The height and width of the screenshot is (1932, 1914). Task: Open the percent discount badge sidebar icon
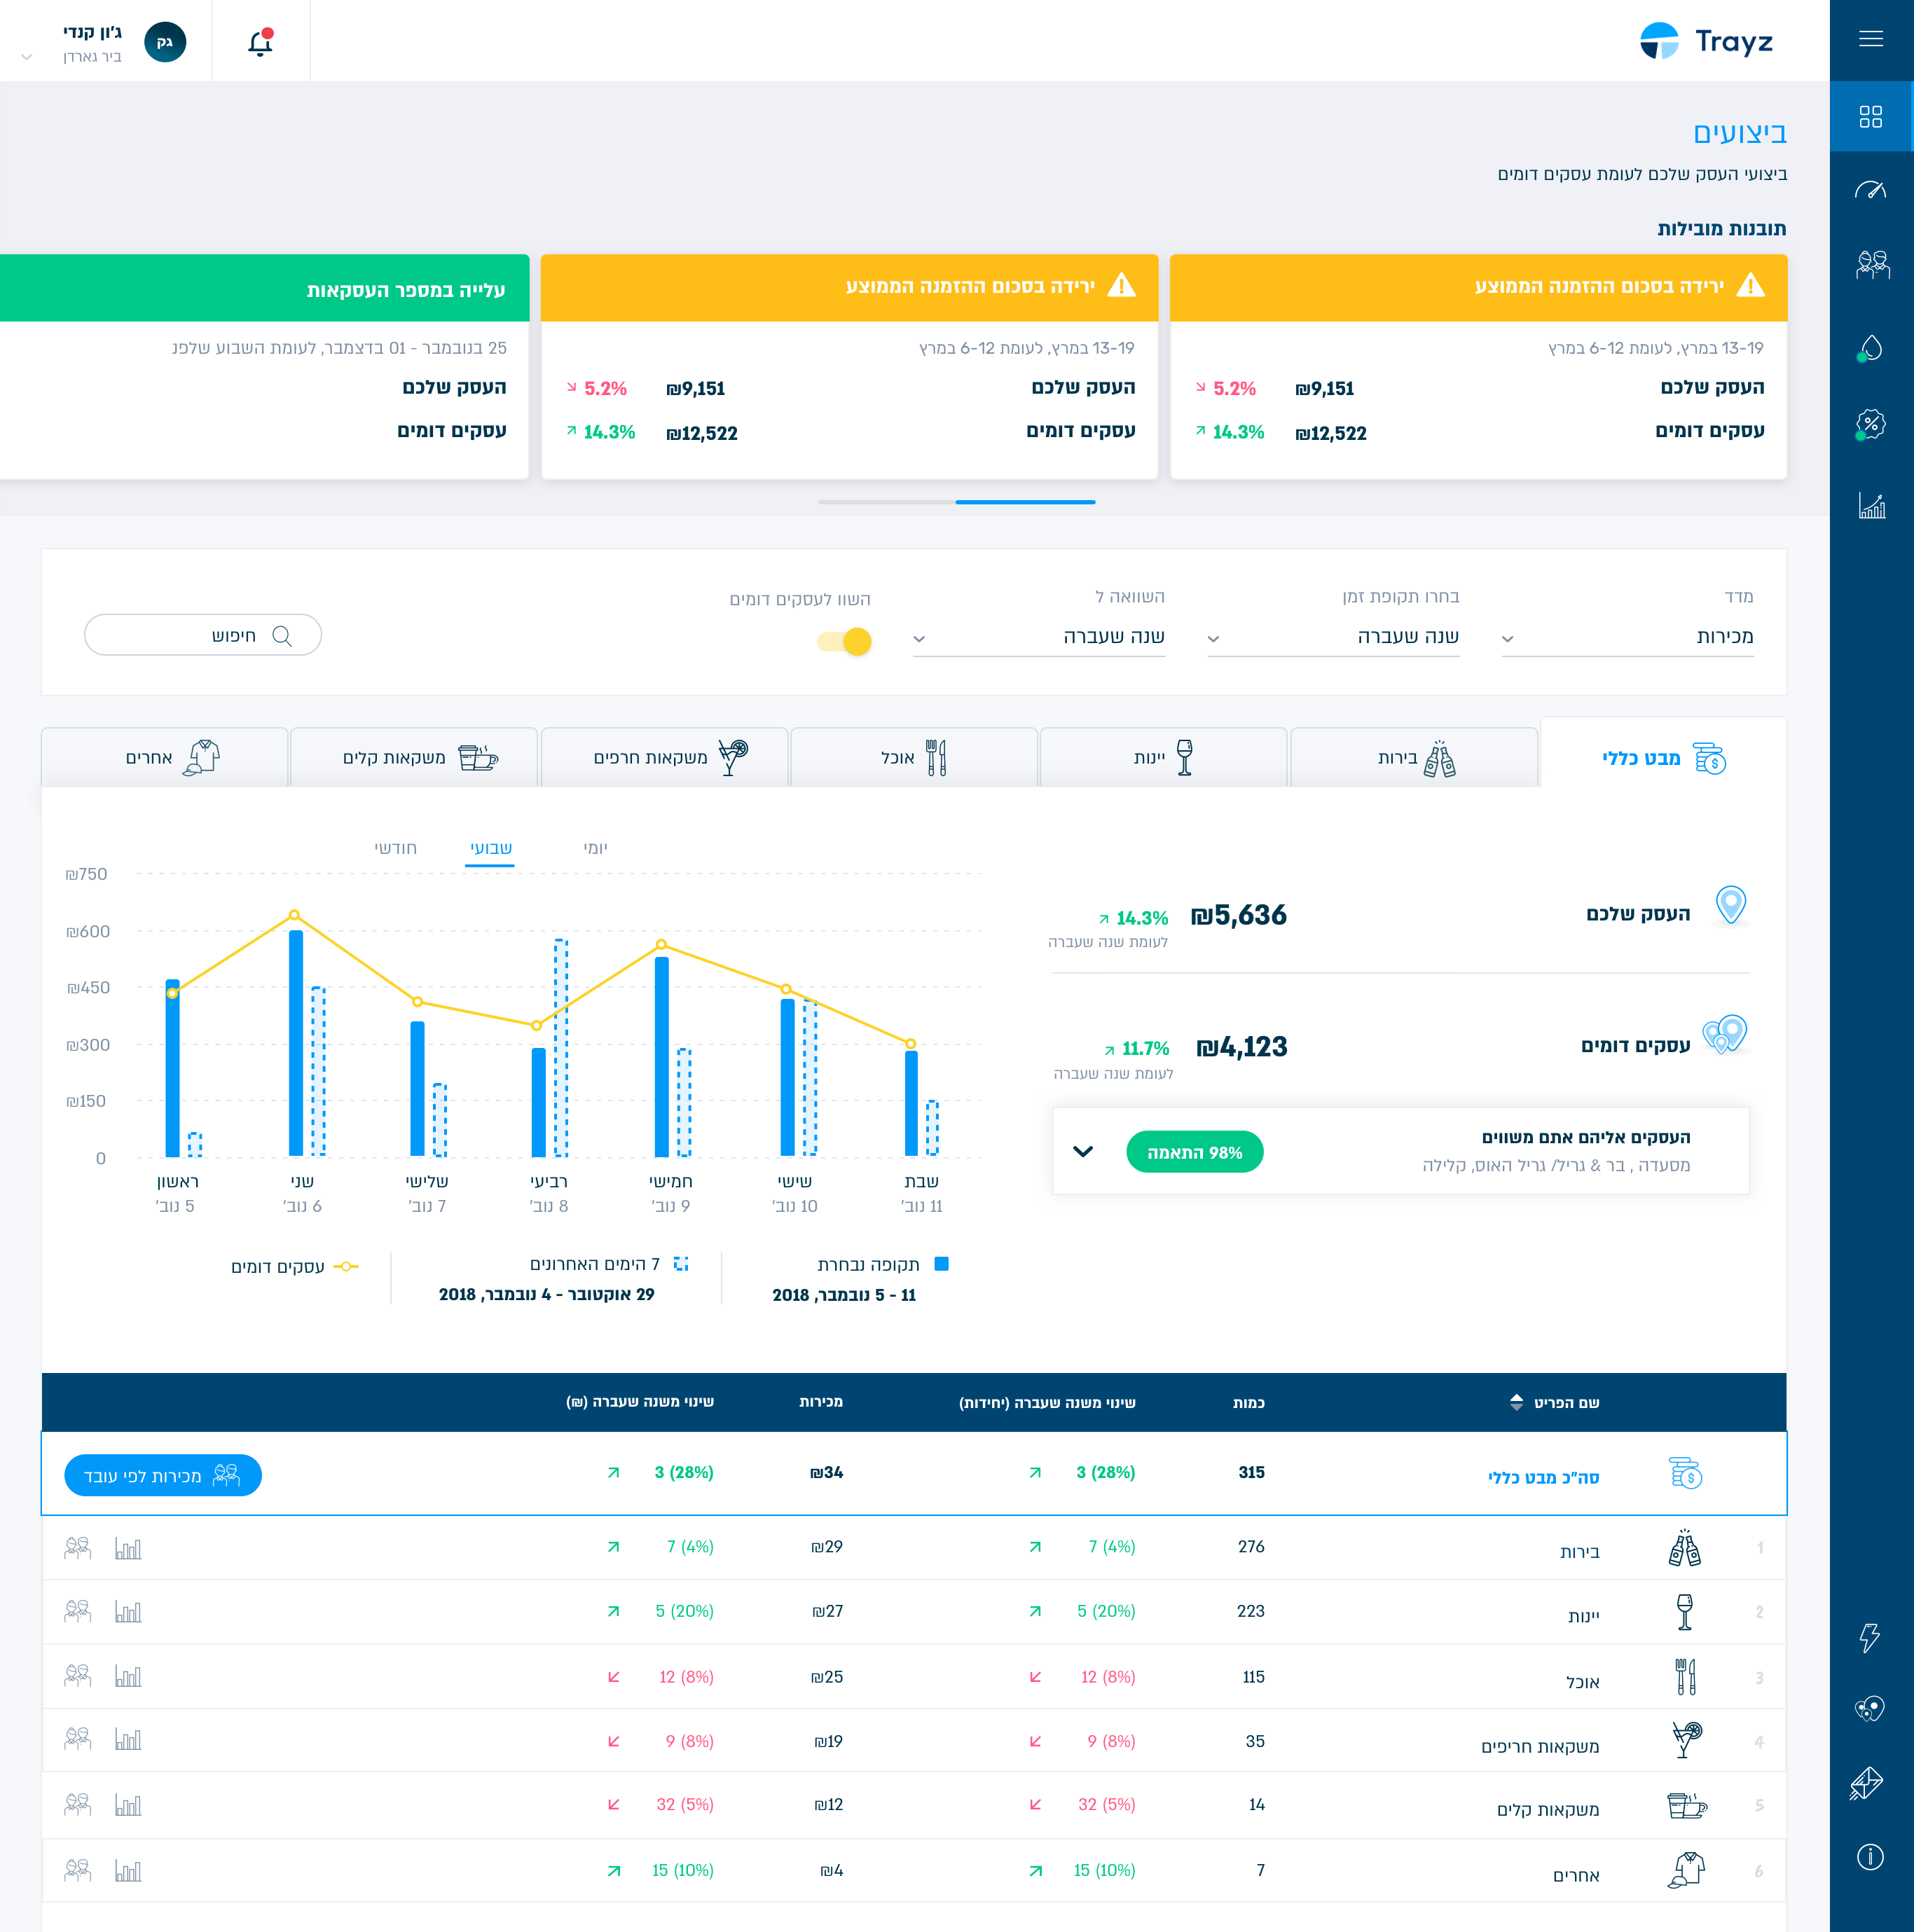[1870, 425]
